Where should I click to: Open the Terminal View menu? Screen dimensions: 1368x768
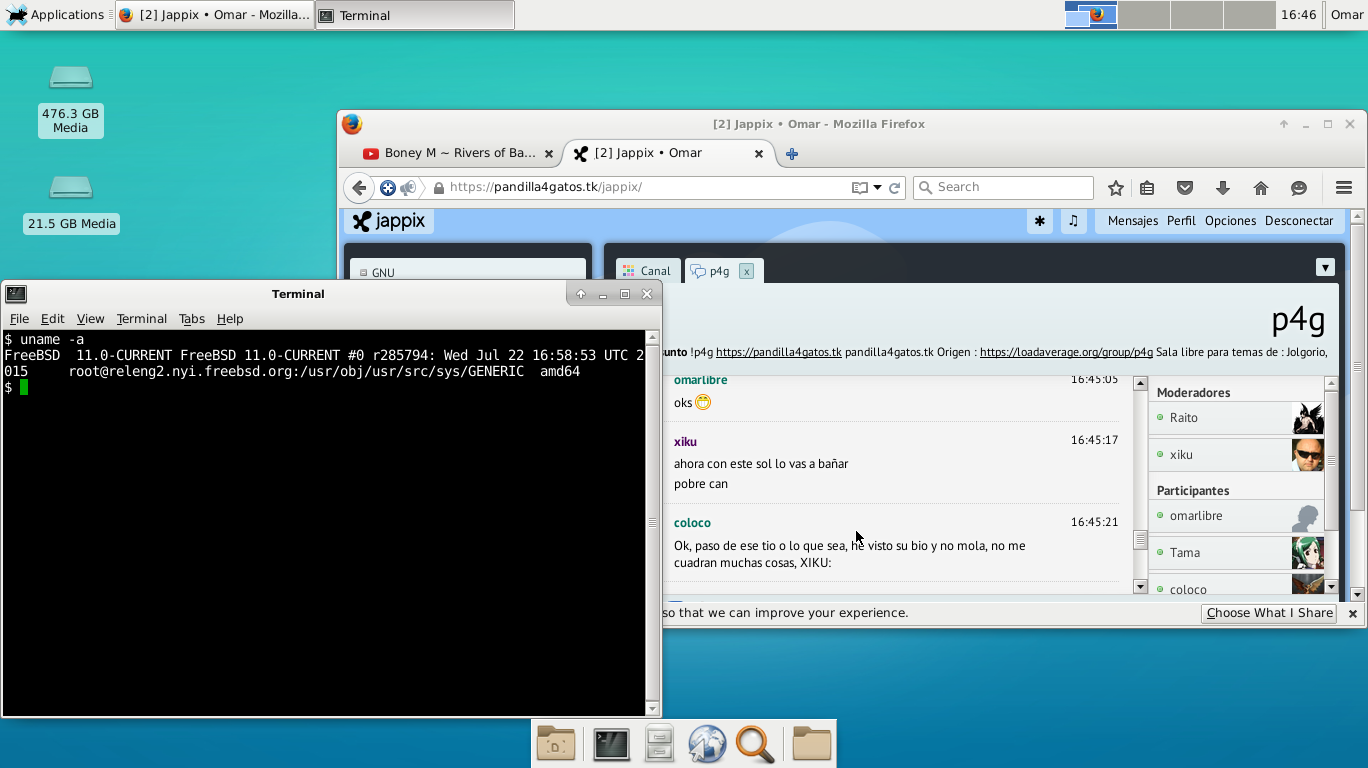tap(90, 319)
